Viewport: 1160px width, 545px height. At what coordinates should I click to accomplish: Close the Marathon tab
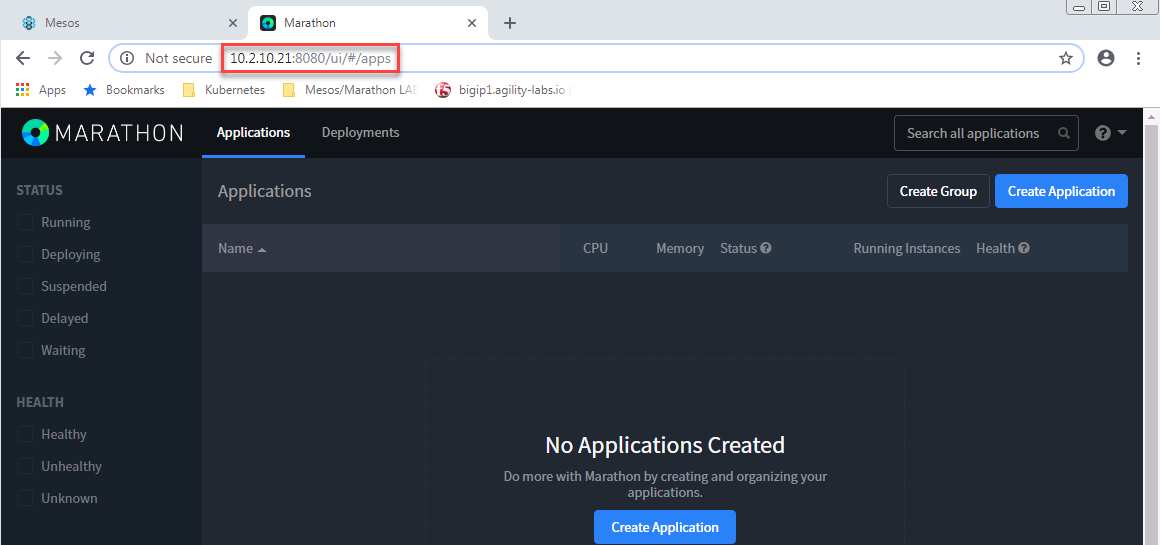coord(471,23)
